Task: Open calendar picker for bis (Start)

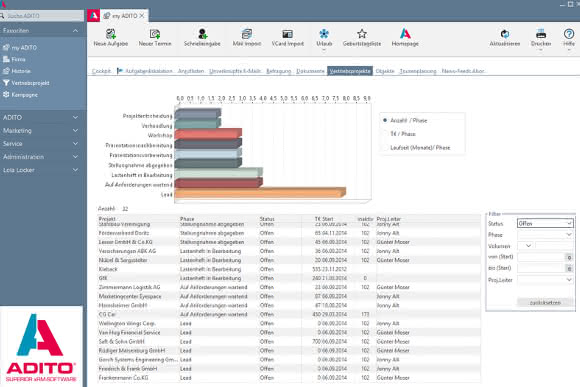Action: point(569,269)
